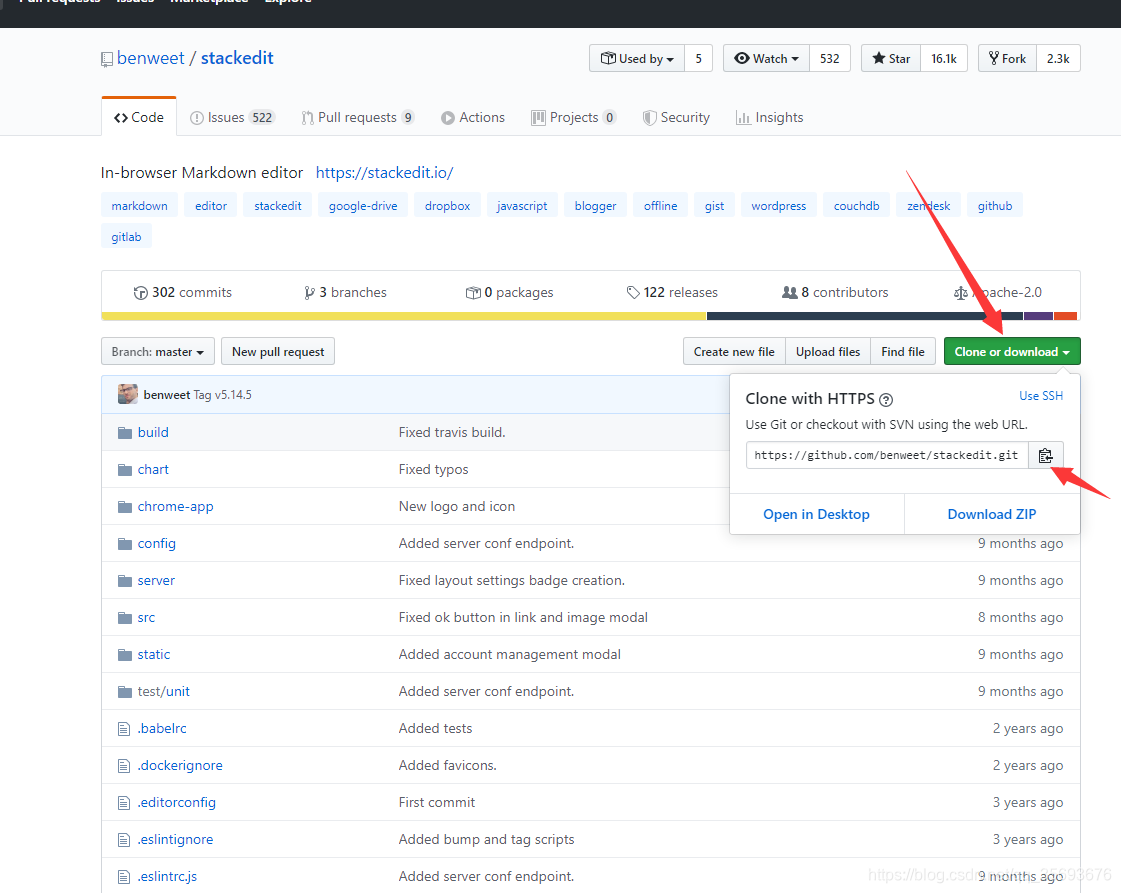
Task: Click file icon next to .babelrc
Action: [x=124, y=729]
